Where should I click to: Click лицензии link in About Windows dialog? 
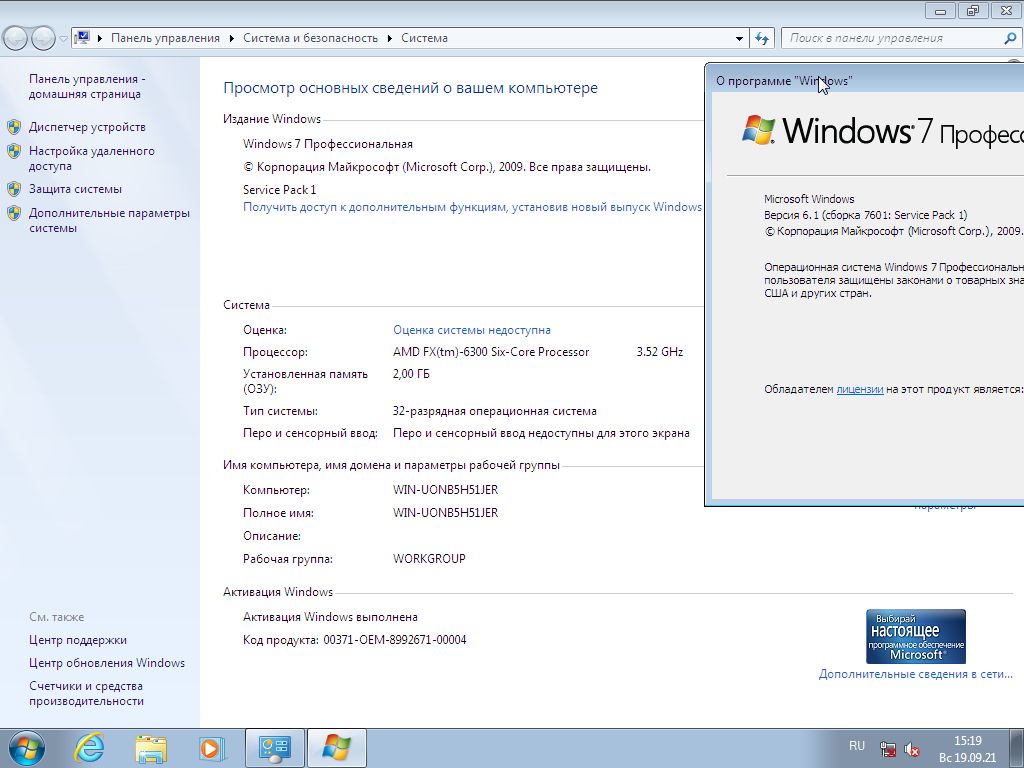pos(859,389)
